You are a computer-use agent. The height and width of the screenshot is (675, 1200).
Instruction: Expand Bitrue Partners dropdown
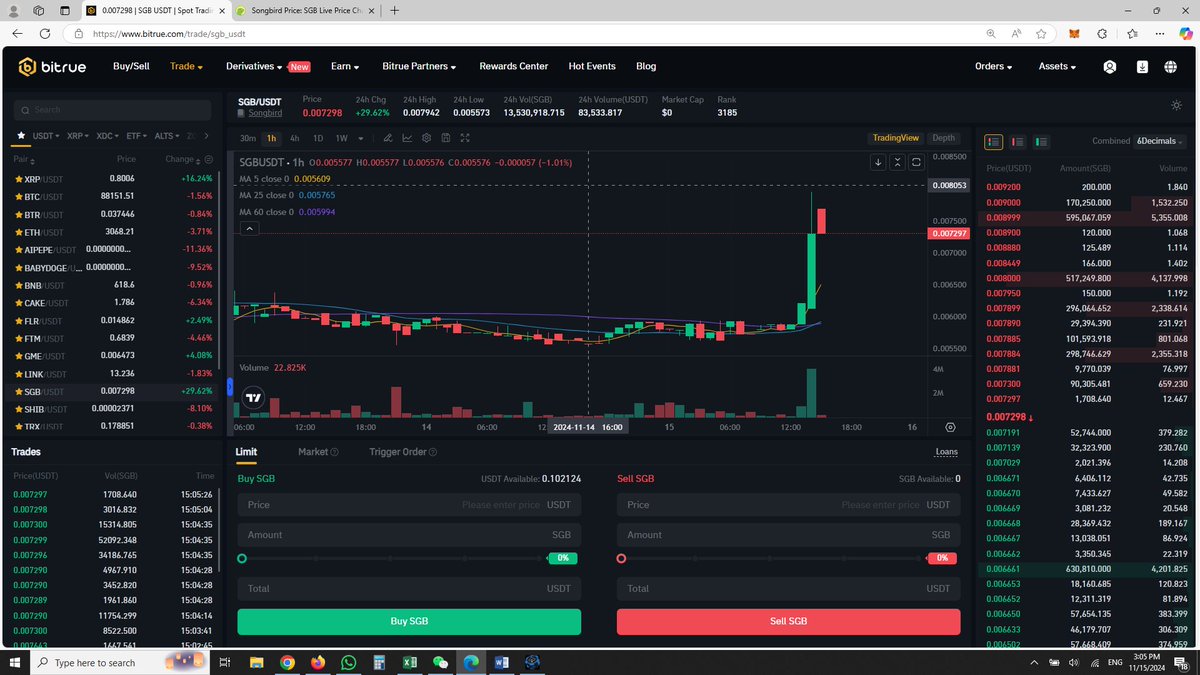(x=419, y=66)
